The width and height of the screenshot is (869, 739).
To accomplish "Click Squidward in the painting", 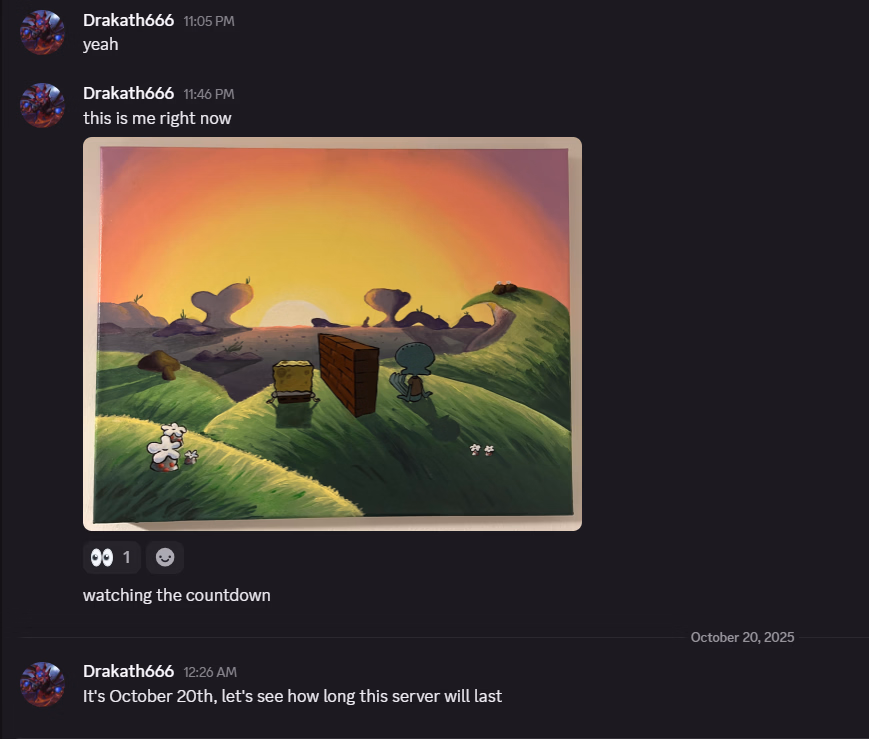I will click(x=412, y=372).
